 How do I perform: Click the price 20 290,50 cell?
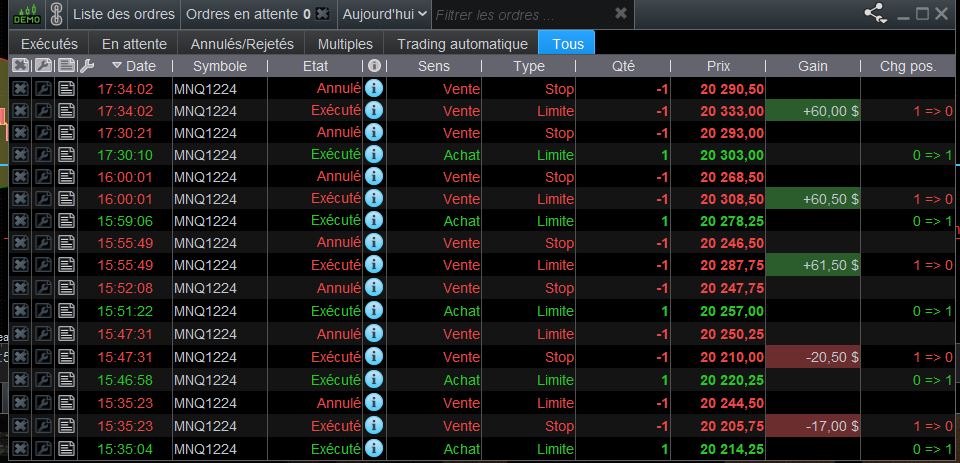point(718,89)
